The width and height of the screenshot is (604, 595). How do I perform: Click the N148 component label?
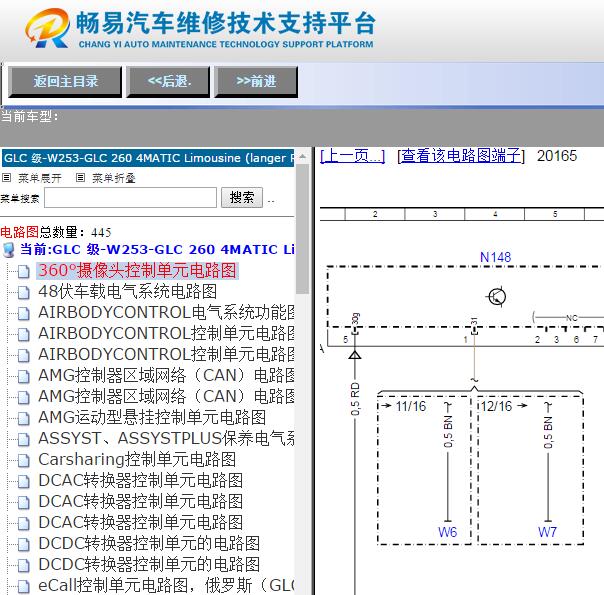coord(495,257)
